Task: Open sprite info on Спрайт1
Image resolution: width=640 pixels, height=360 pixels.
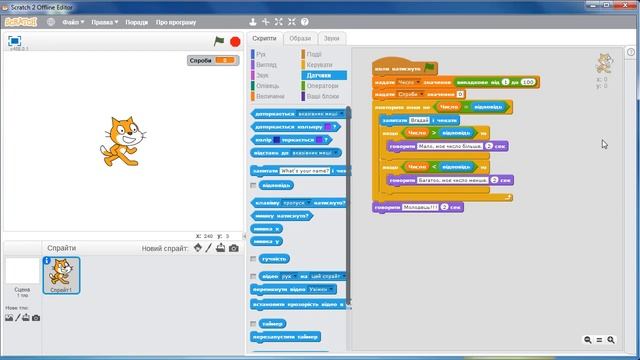Action: click(x=47, y=260)
